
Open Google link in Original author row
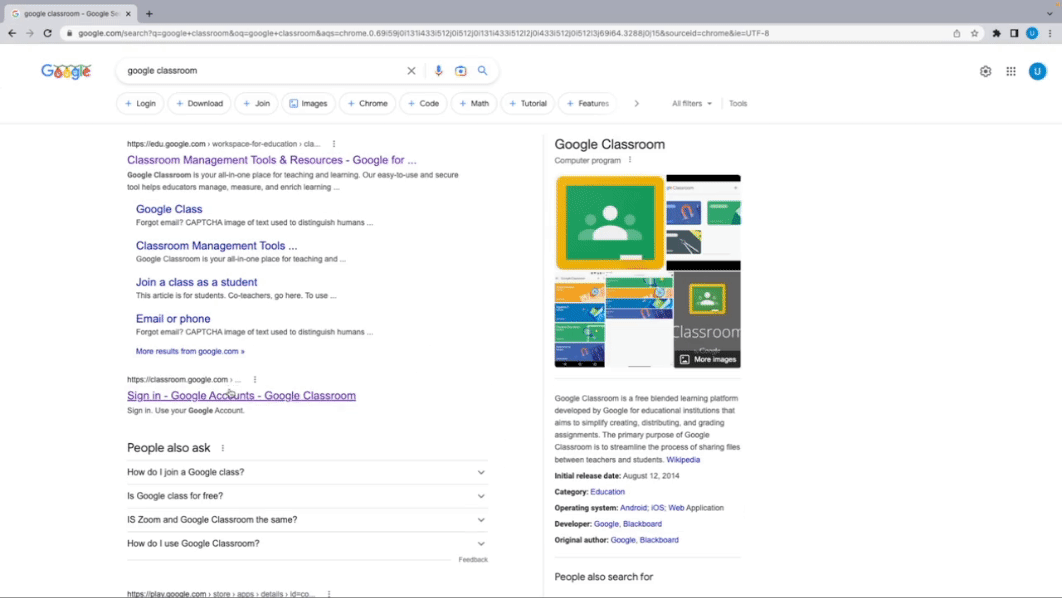pos(622,540)
